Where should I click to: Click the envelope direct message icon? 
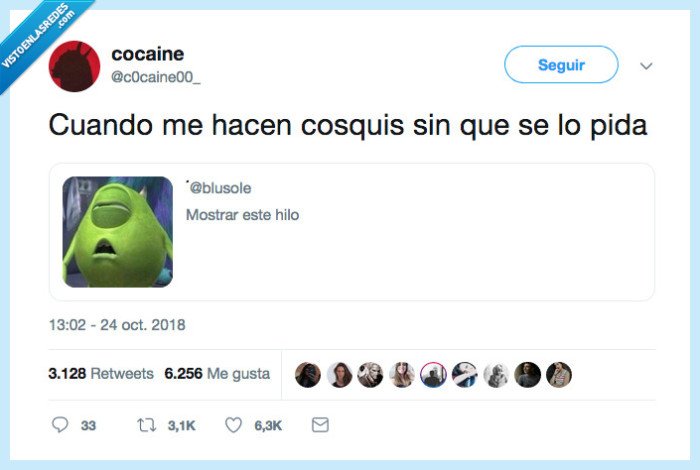click(320, 425)
